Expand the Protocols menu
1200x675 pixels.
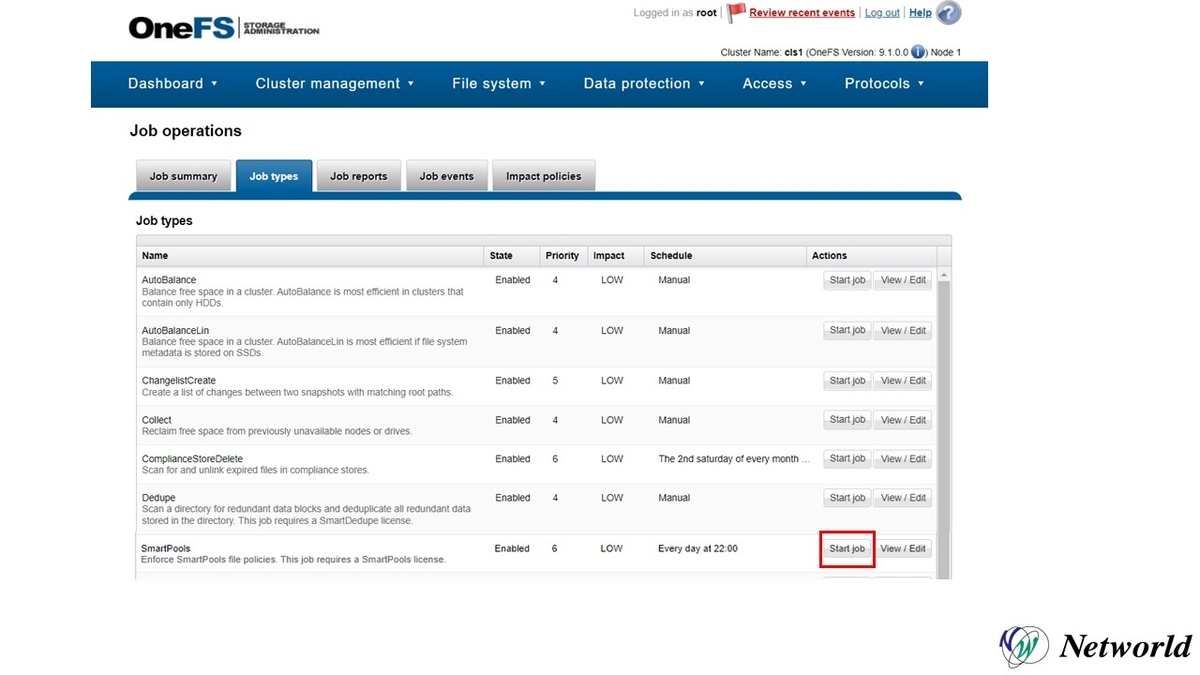pyautogui.click(x=885, y=84)
